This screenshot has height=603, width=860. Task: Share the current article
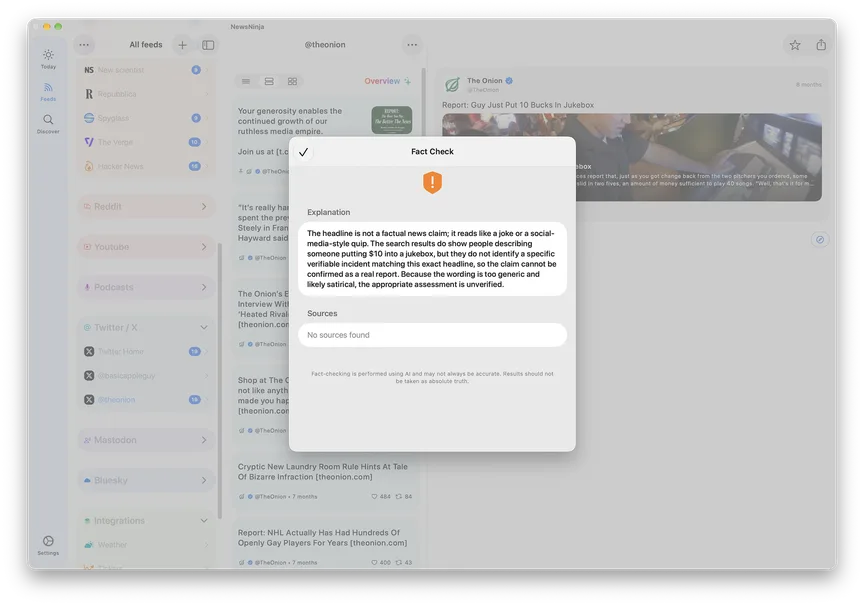point(821,45)
